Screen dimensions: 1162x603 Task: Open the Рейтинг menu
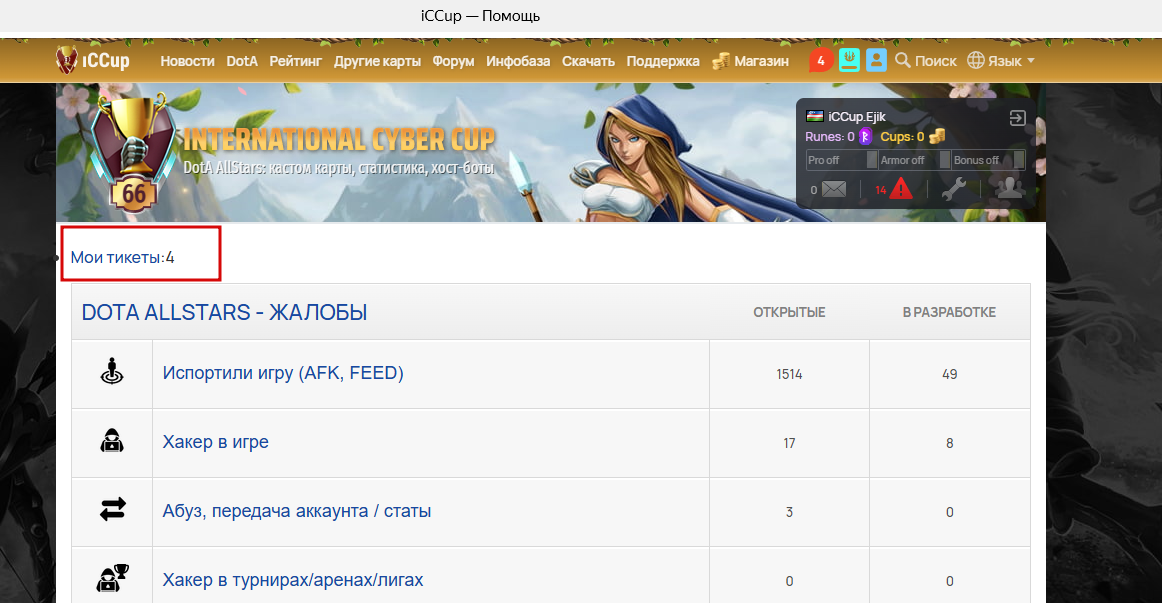click(x=296, y=61)
